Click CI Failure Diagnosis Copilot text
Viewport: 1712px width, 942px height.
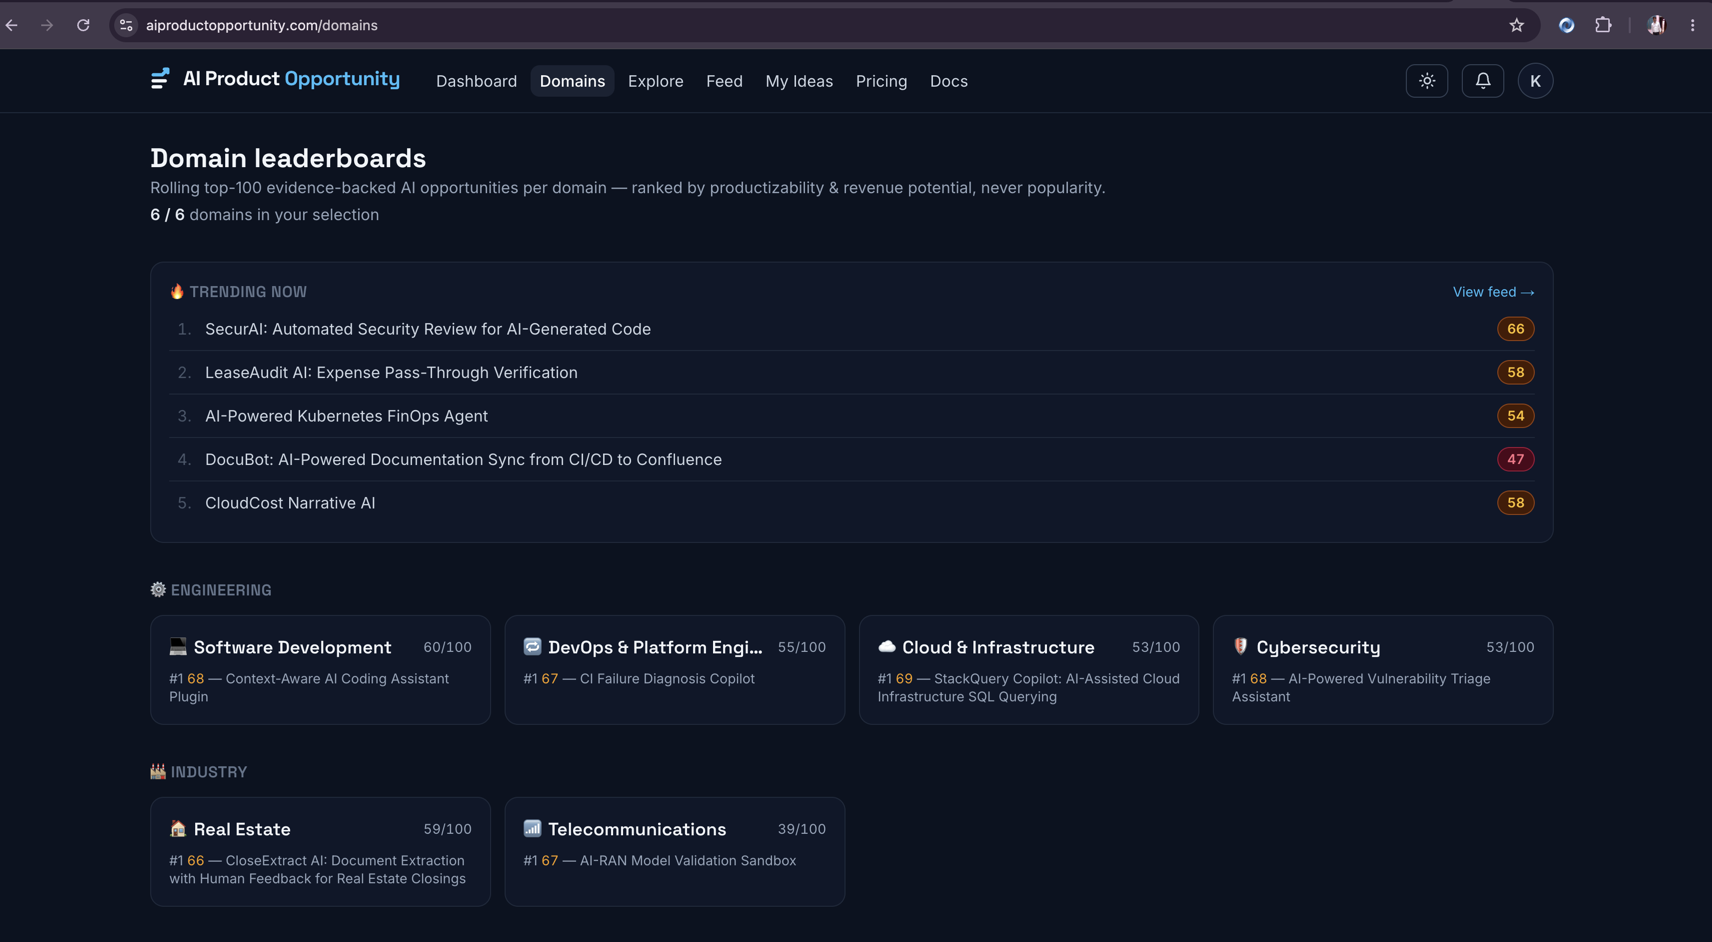click(667, 678)
